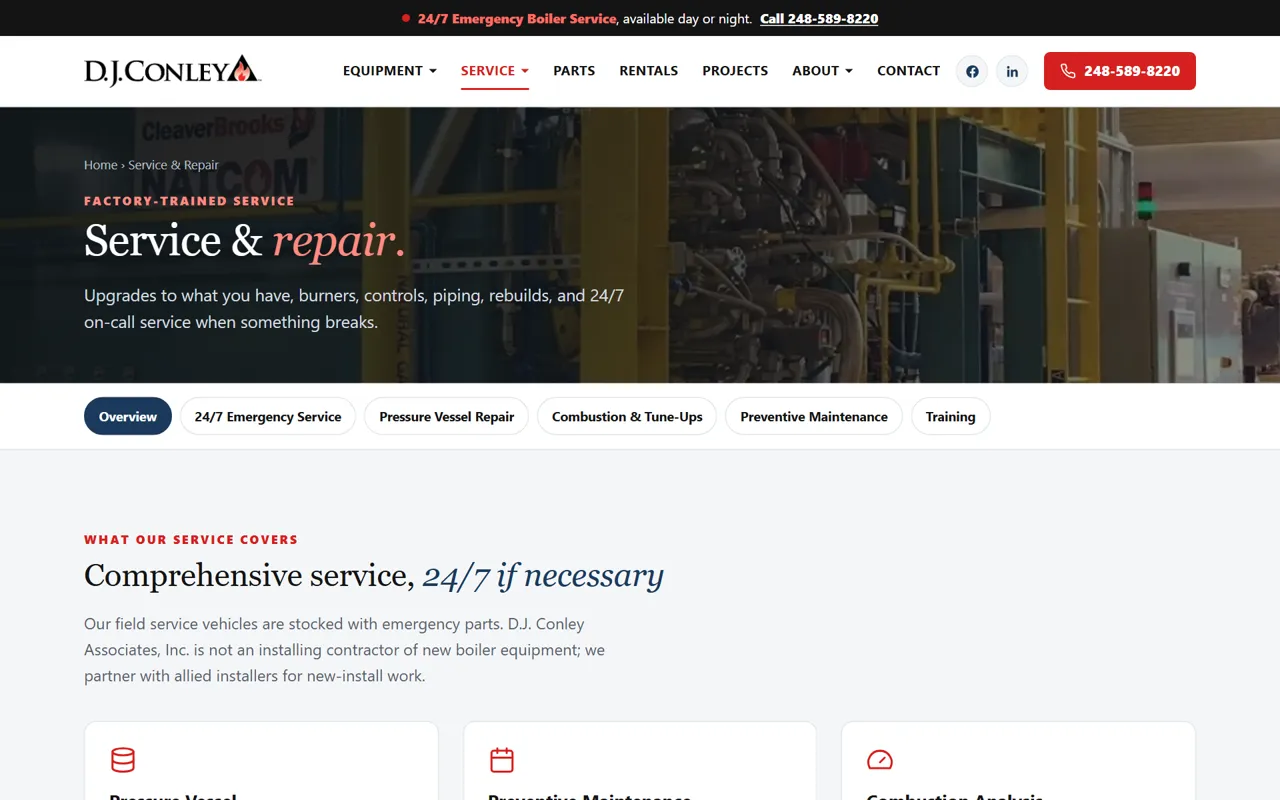The width and height of the screenshot is (1280, 800).
Task: Select the Combustion & Tune-Ups tab
Action: pos(627,417)
